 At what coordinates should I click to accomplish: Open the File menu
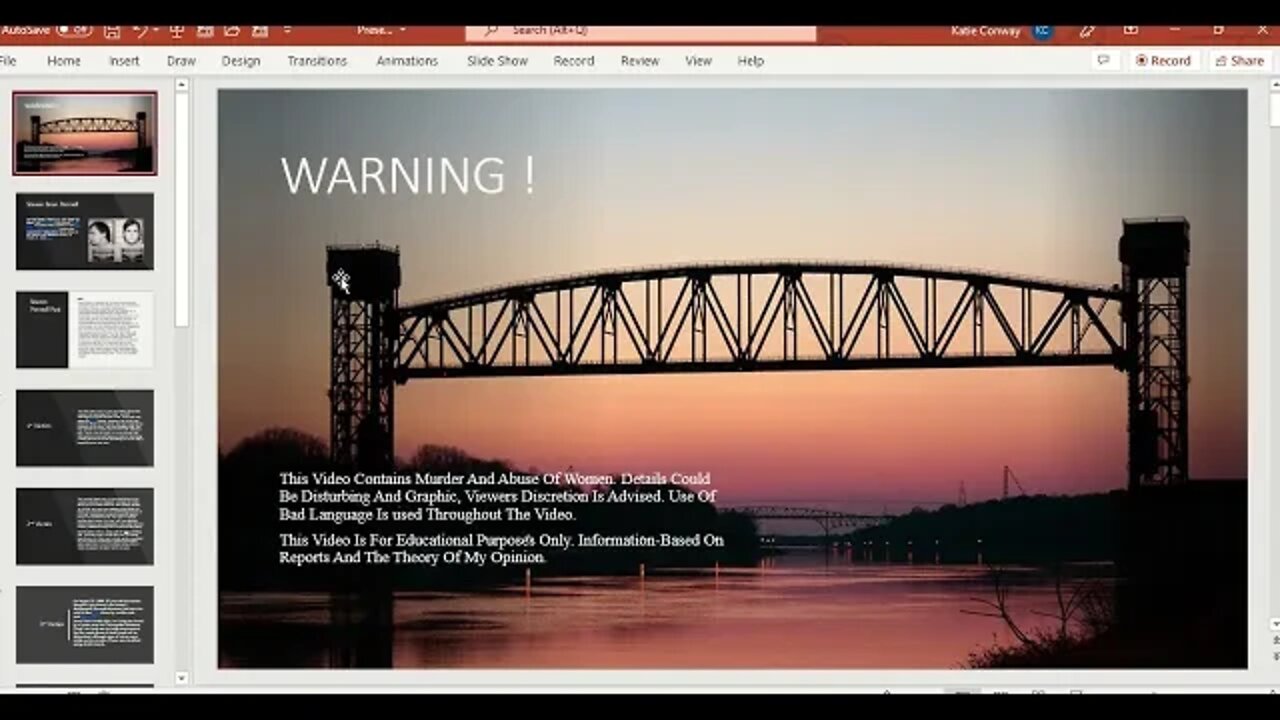coord(8,61)
